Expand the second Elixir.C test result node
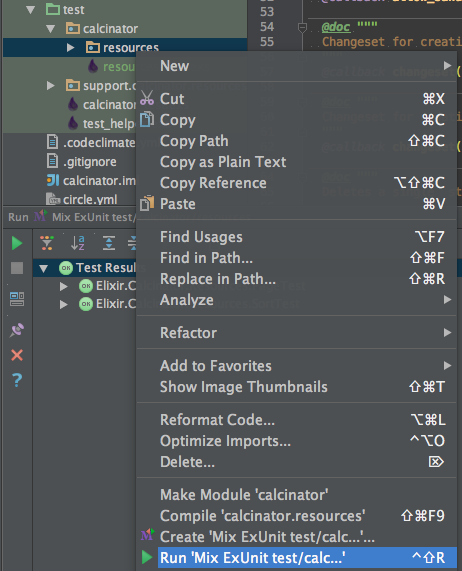 point(64,304)
